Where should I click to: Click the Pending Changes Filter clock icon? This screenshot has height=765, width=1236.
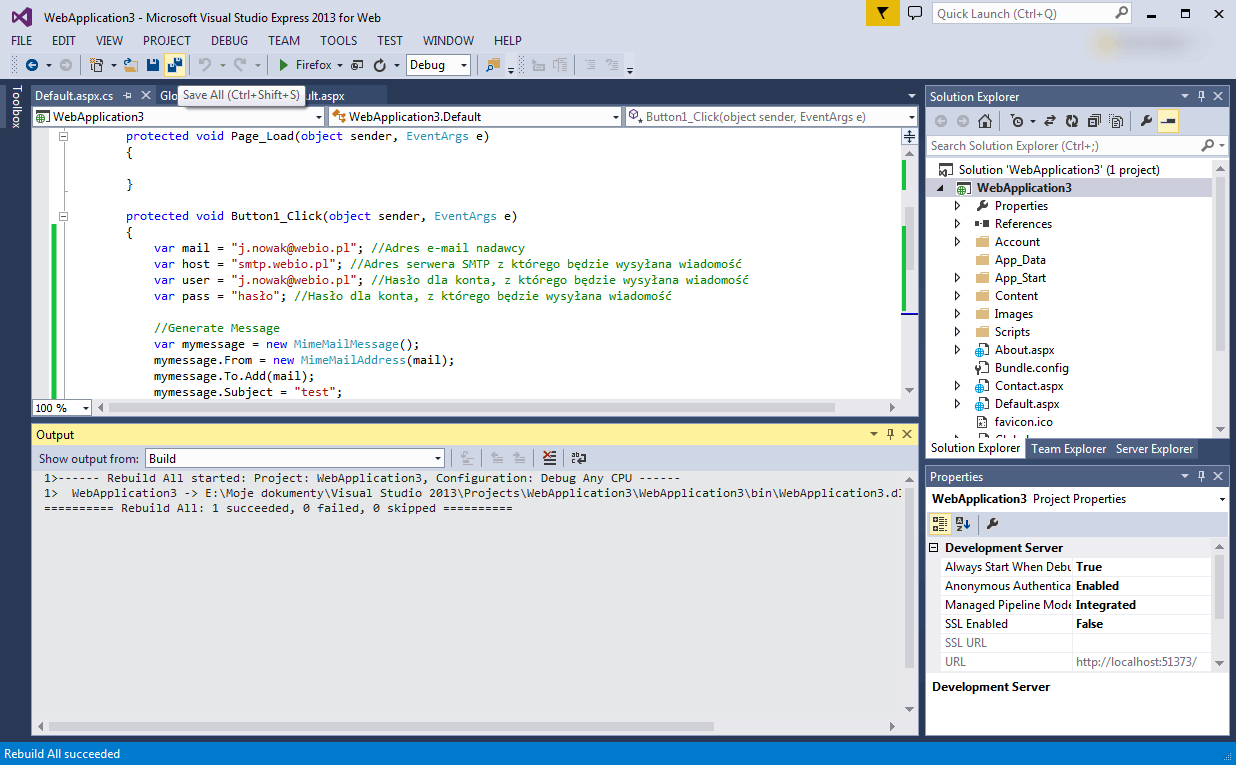tap(1017, 121)
